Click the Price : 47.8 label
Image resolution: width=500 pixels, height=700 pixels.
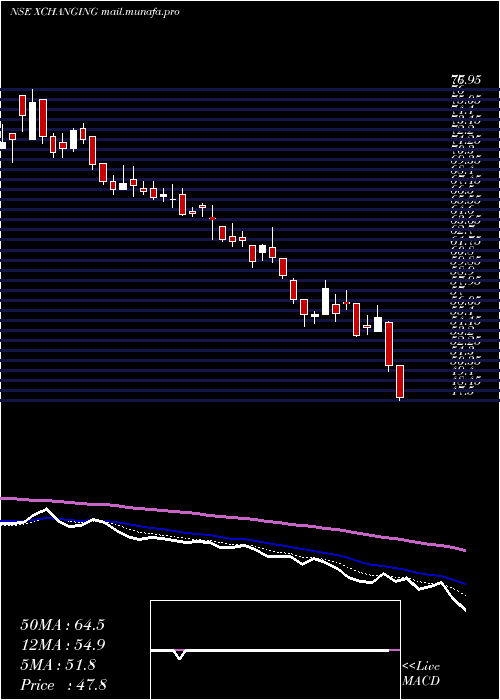(63, 685)
